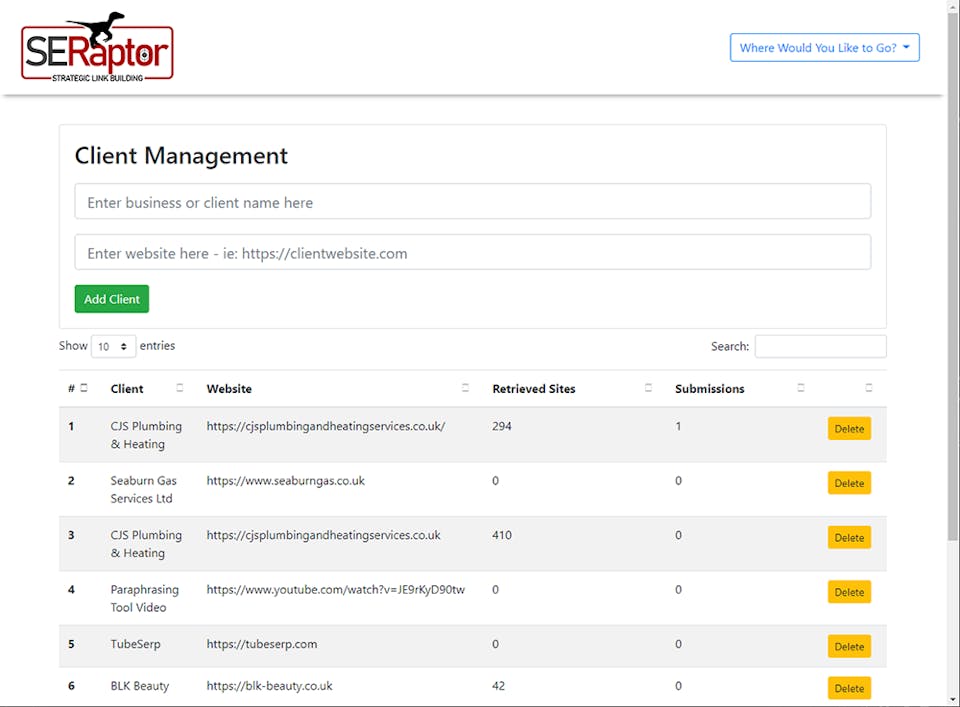Sort by Retrieved Sites sort icon
Viewport: 960px width, 707px height.
648,388
